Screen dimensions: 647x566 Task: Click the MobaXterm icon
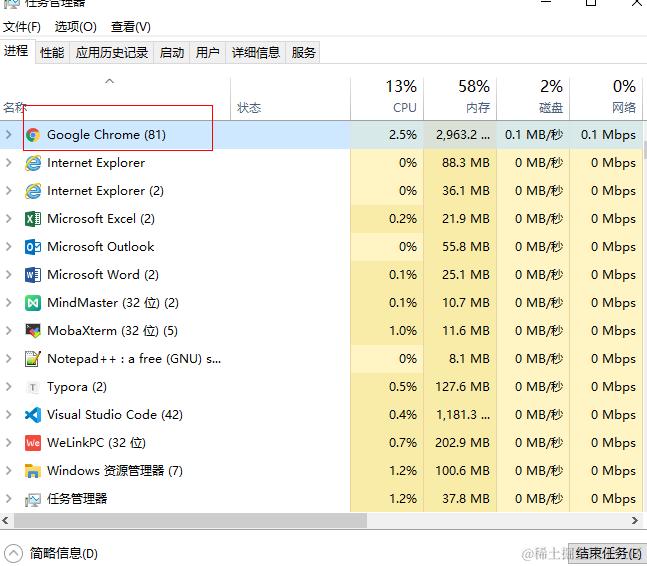coord(33,331)
